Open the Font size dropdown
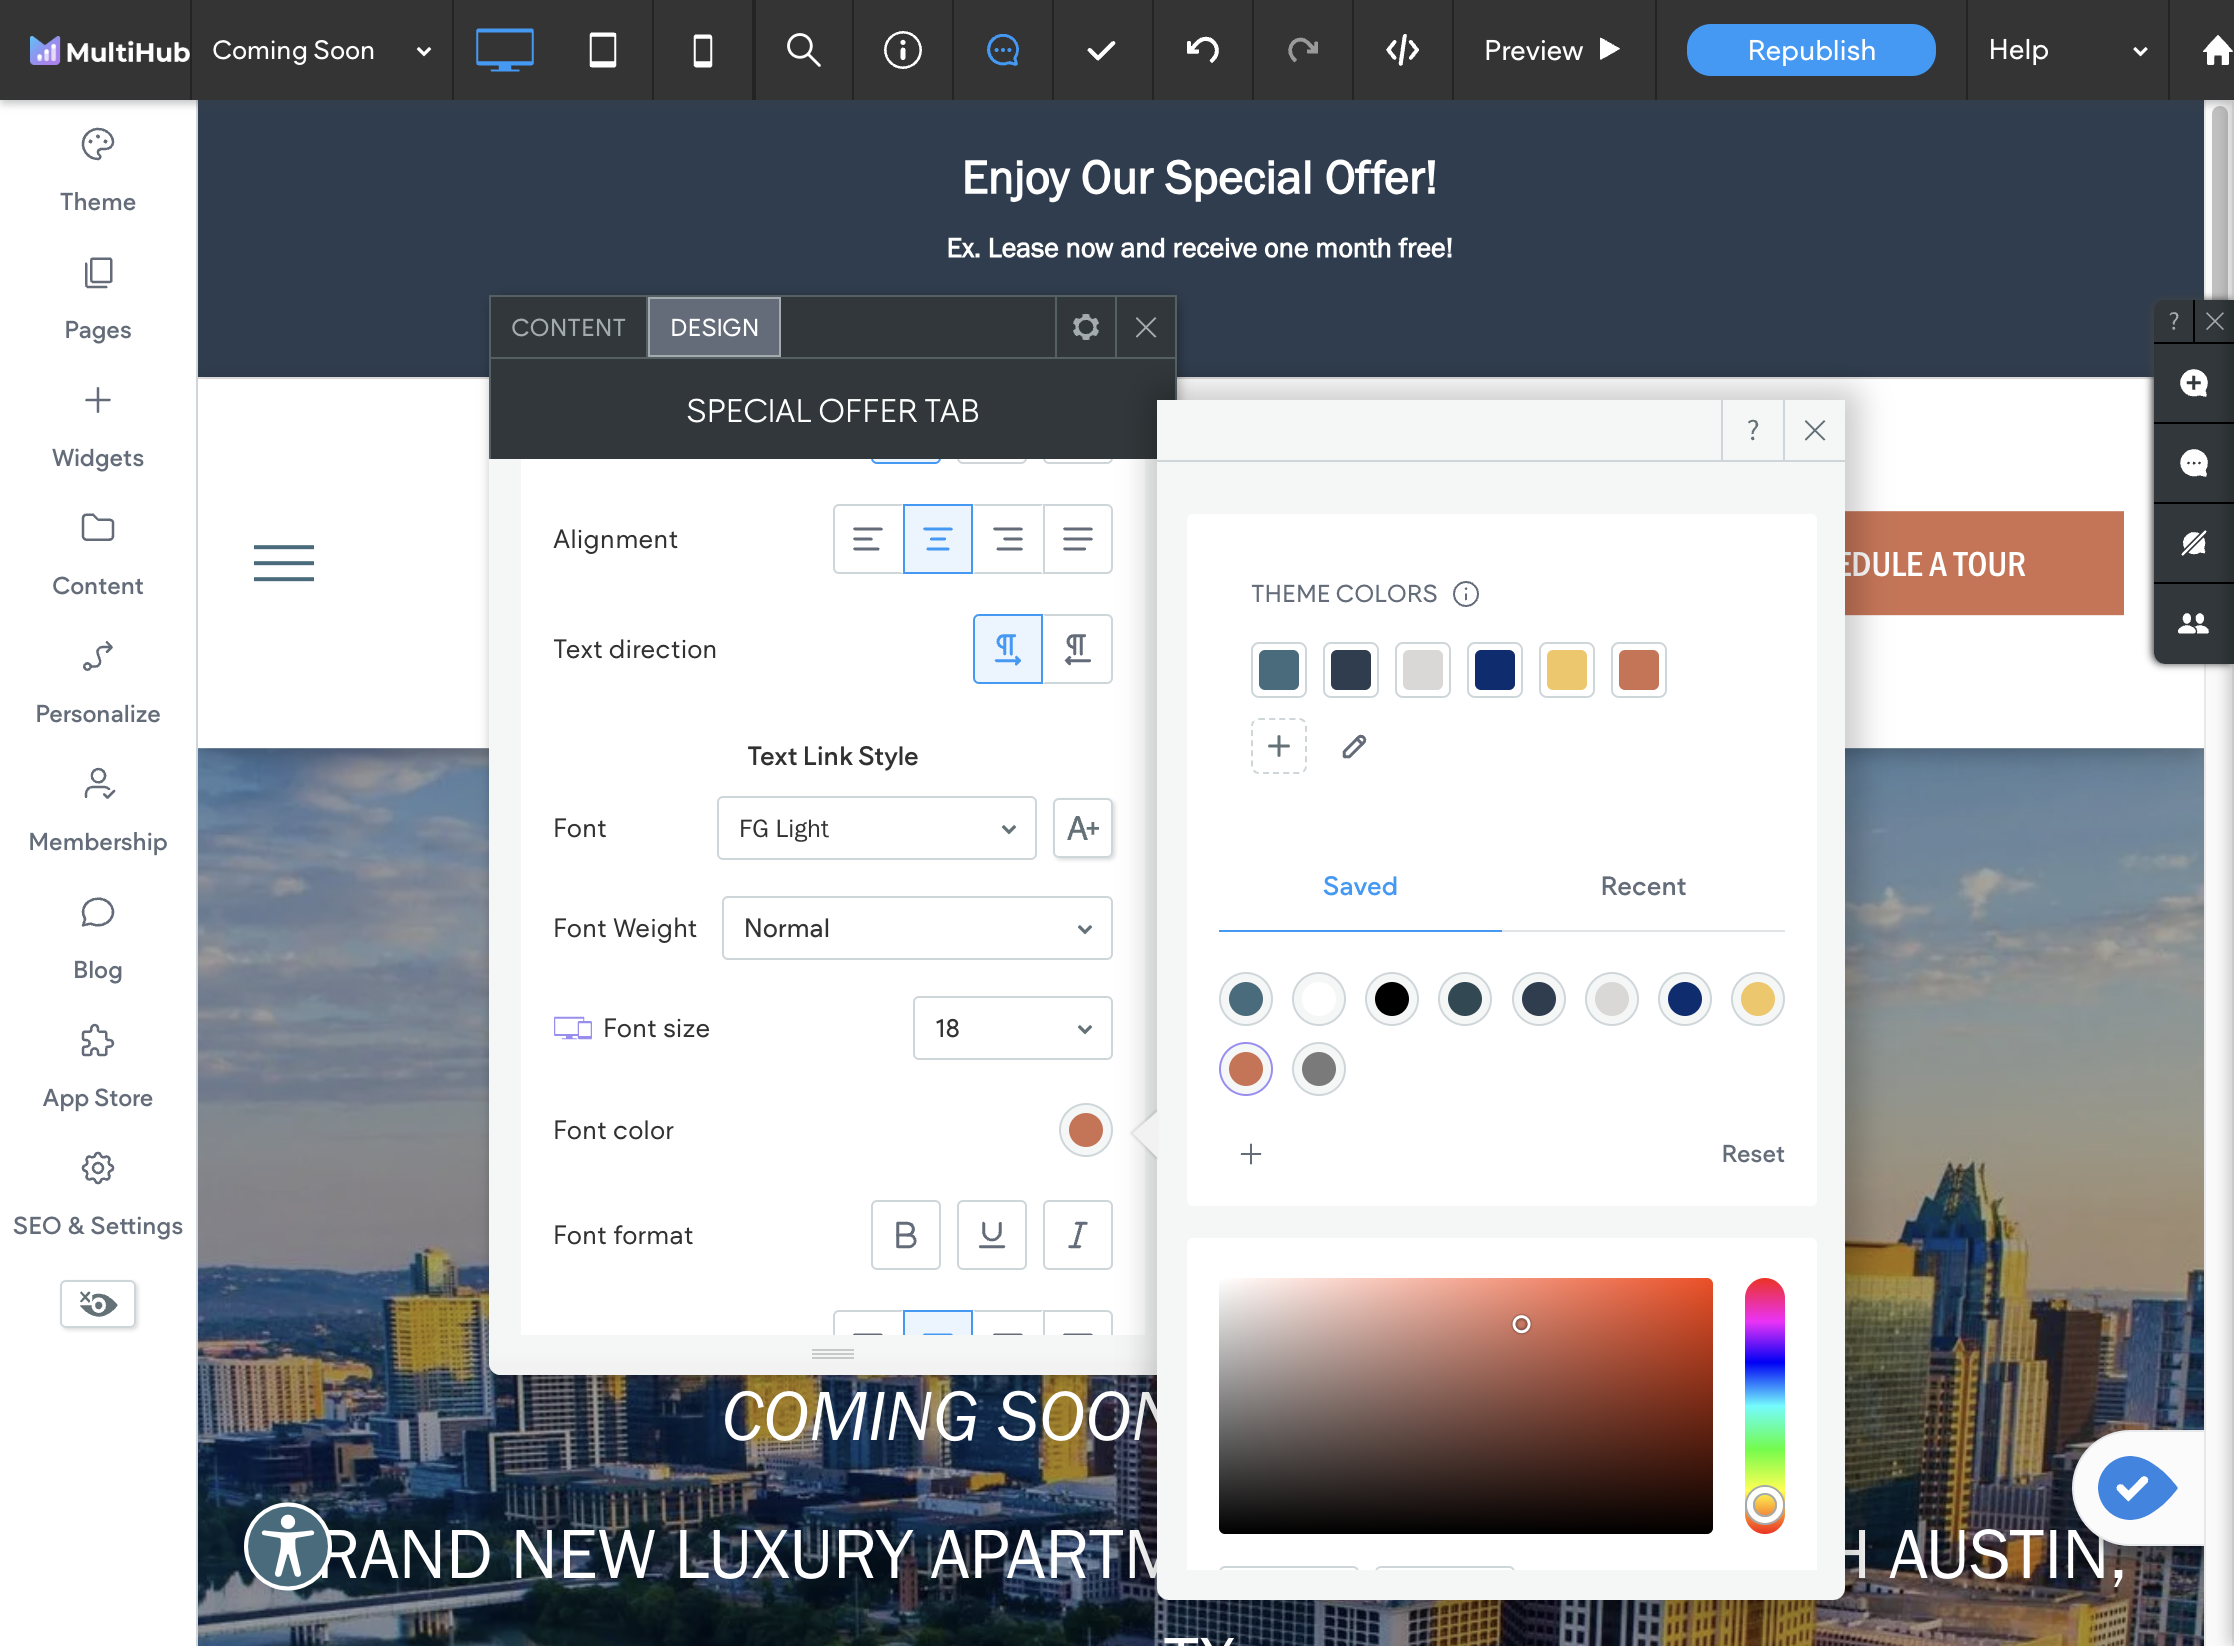The image size is (2234, 1646). point(1013,1028)
